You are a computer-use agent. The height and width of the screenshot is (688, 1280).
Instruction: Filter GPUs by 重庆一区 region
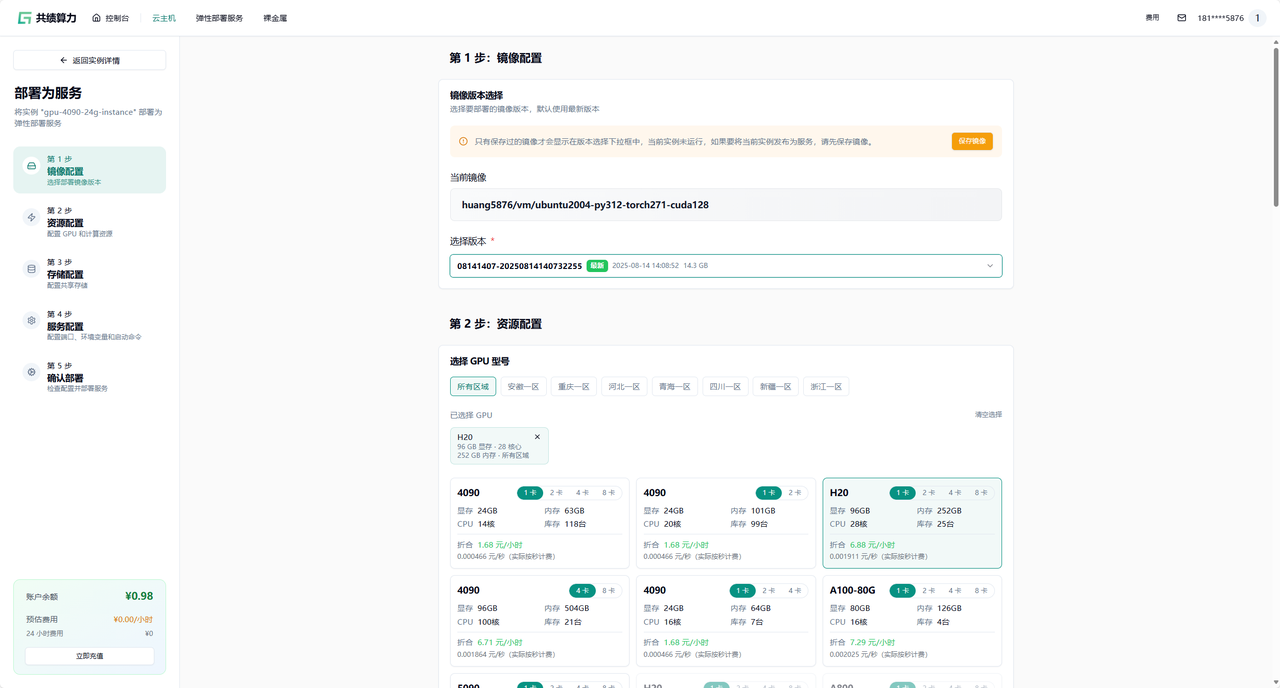click(x=573, y=387)
